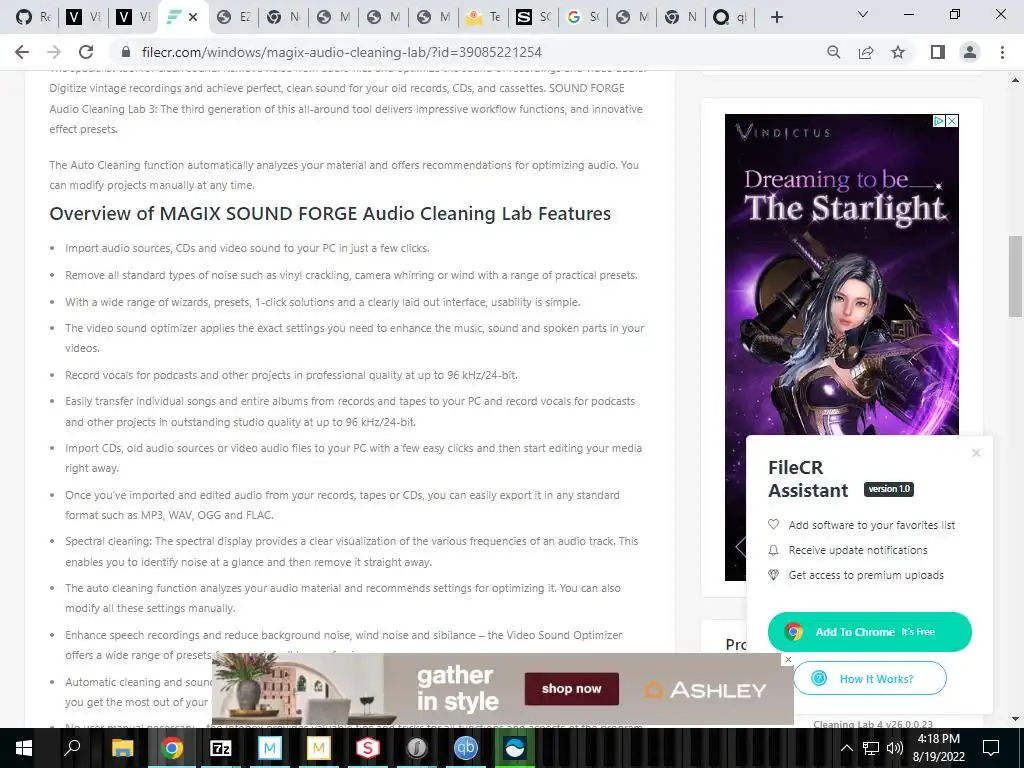Screen dimensions: 1024x768
Task: Click the bell icon for update notifications
Action: click(773, 550)
